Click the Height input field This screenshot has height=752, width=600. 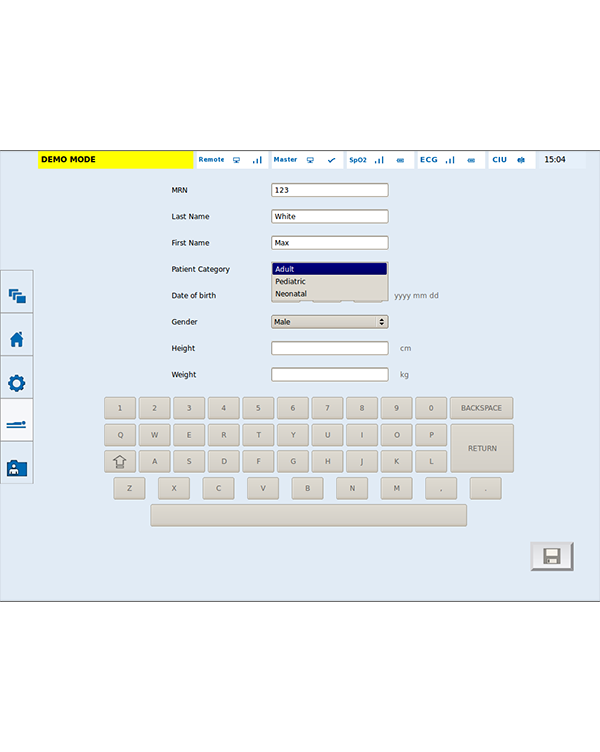click(329, 348)
